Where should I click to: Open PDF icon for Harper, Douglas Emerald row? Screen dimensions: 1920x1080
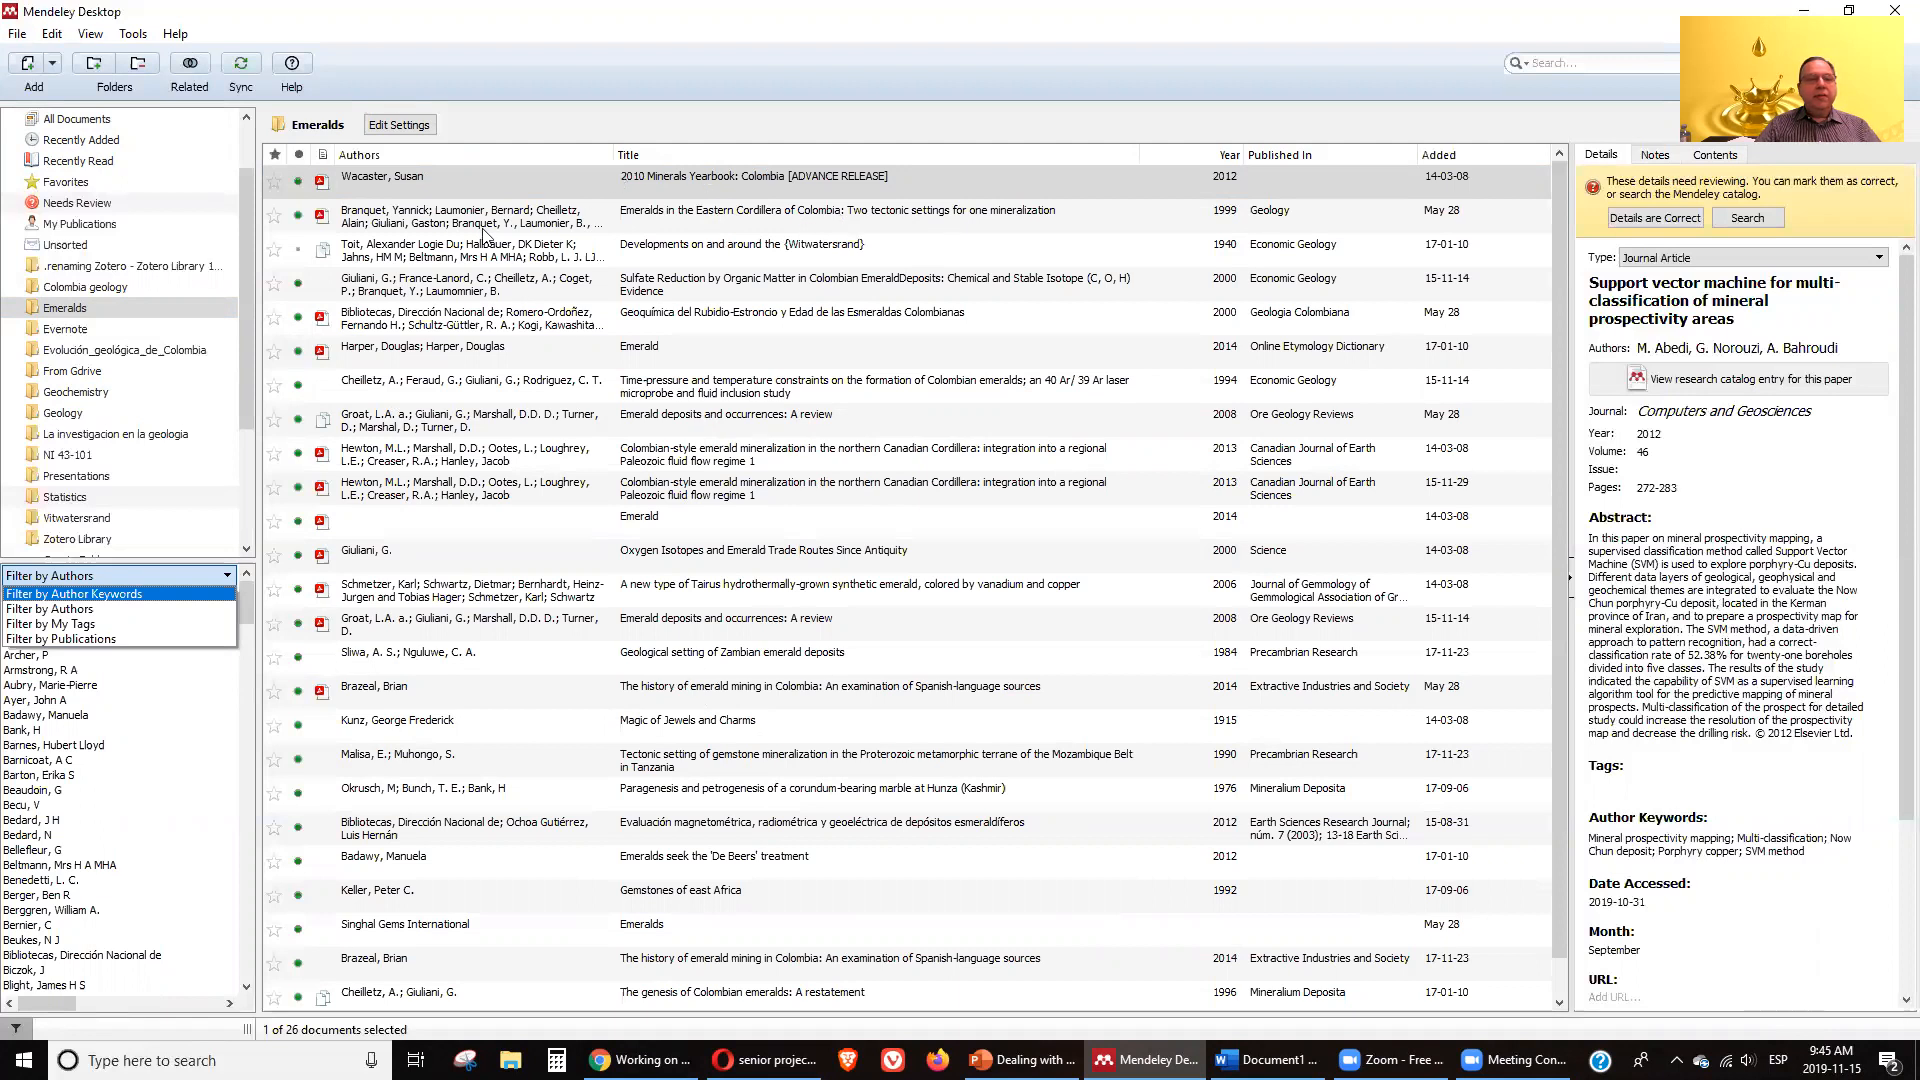coord(321,352)
